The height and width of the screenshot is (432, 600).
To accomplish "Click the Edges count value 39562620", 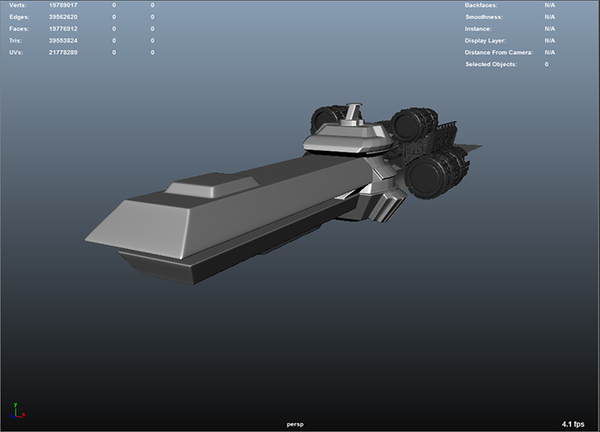I will click(x=66, y=18).
